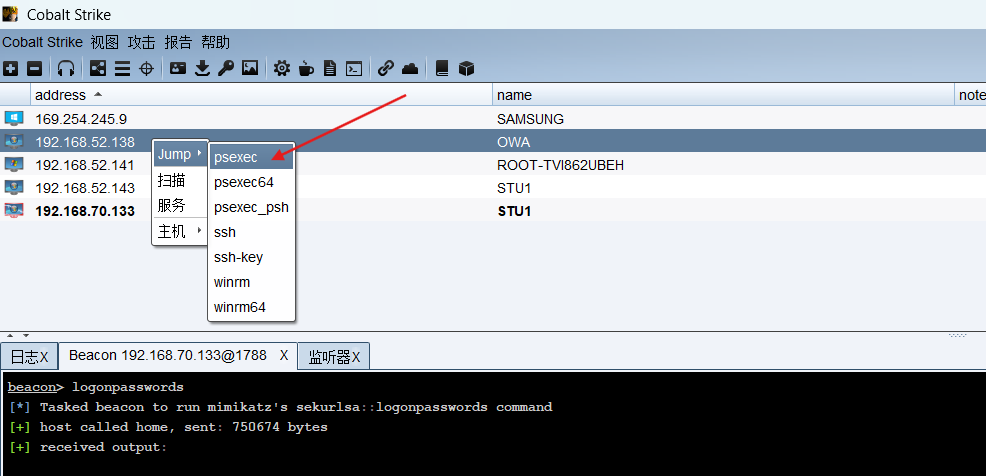Click the terminal scripted web delivery icon

coord(355,69)
